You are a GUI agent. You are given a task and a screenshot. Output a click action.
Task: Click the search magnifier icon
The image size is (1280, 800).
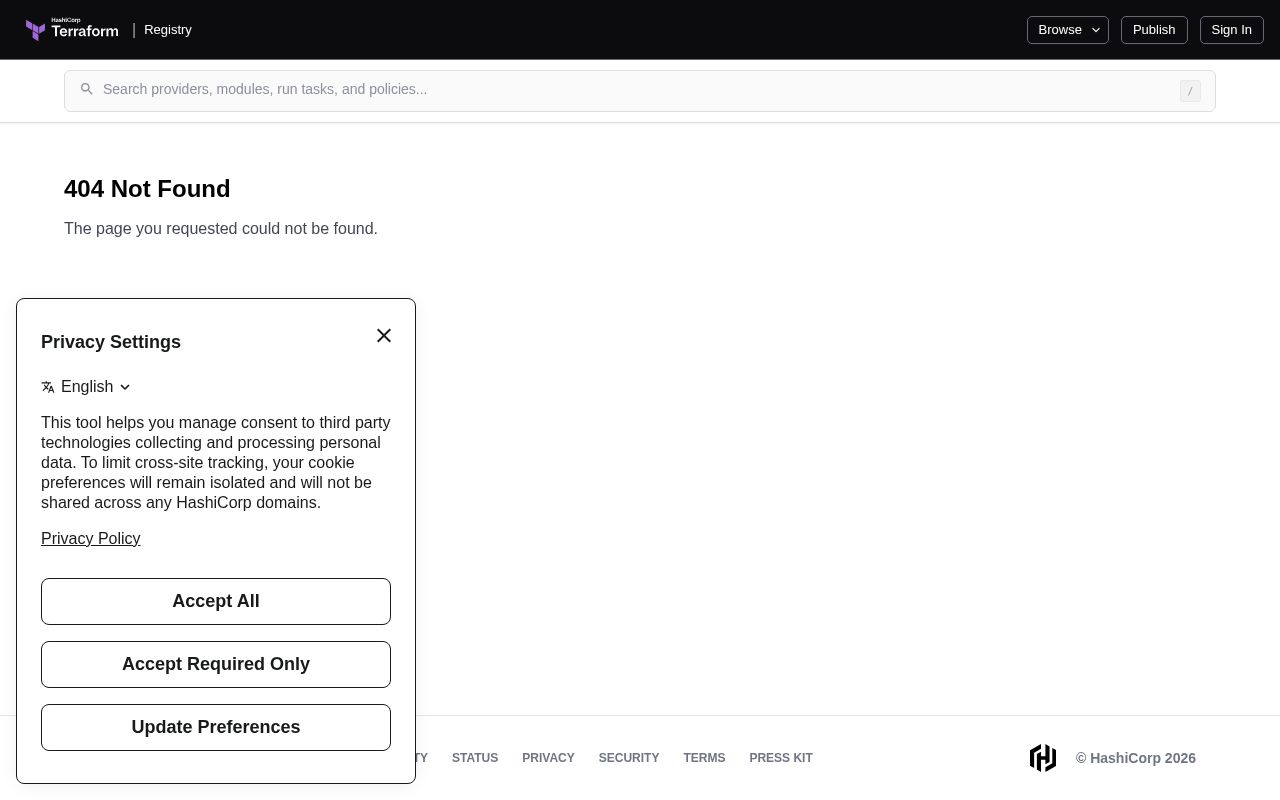click(87, 89)
